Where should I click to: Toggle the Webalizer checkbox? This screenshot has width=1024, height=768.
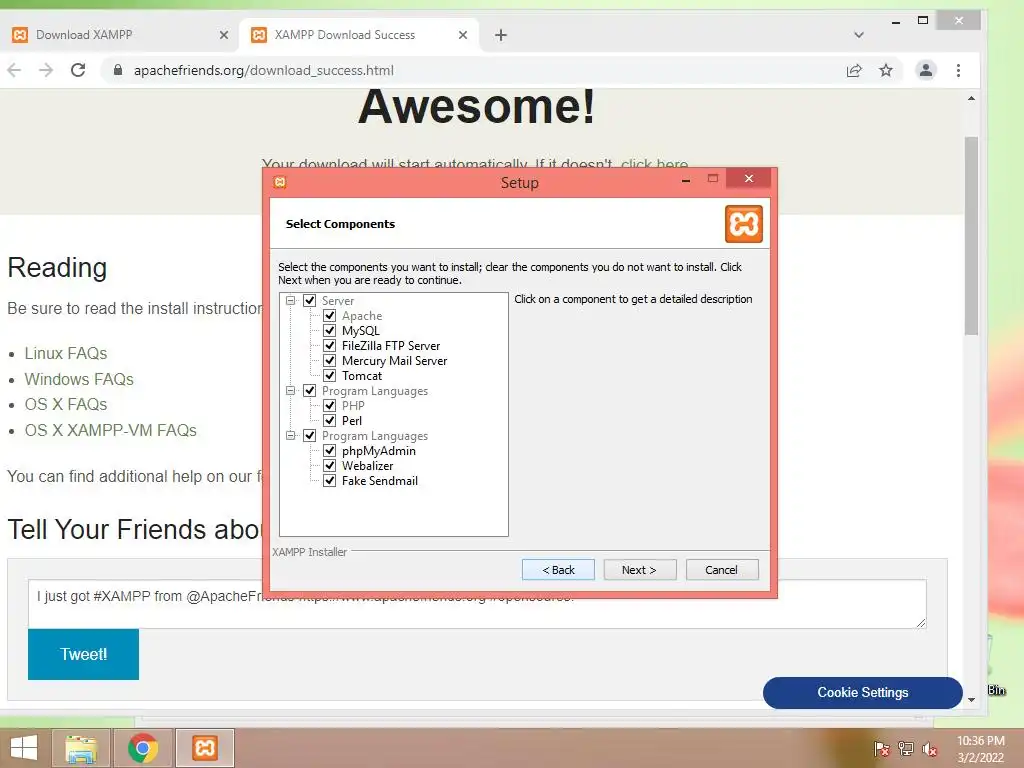[330, 466]
